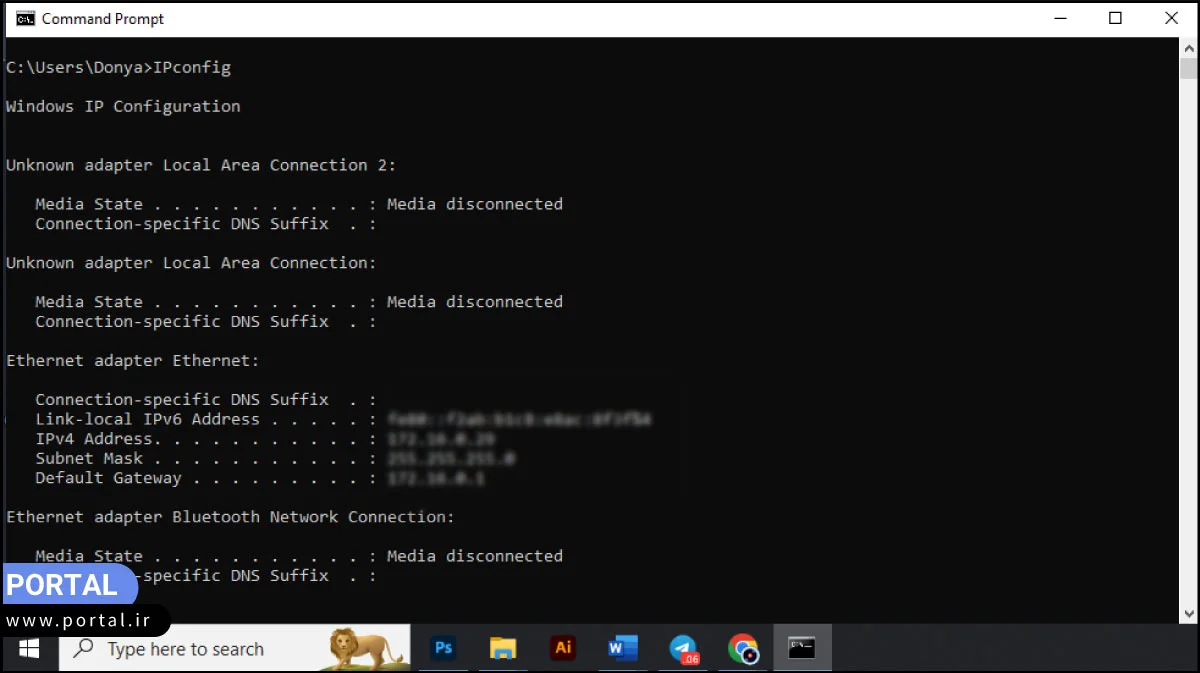Click the scrollbar up arrow
Image resolution: width=1200 pixels, height=673 pixels.
[1188, 47]
